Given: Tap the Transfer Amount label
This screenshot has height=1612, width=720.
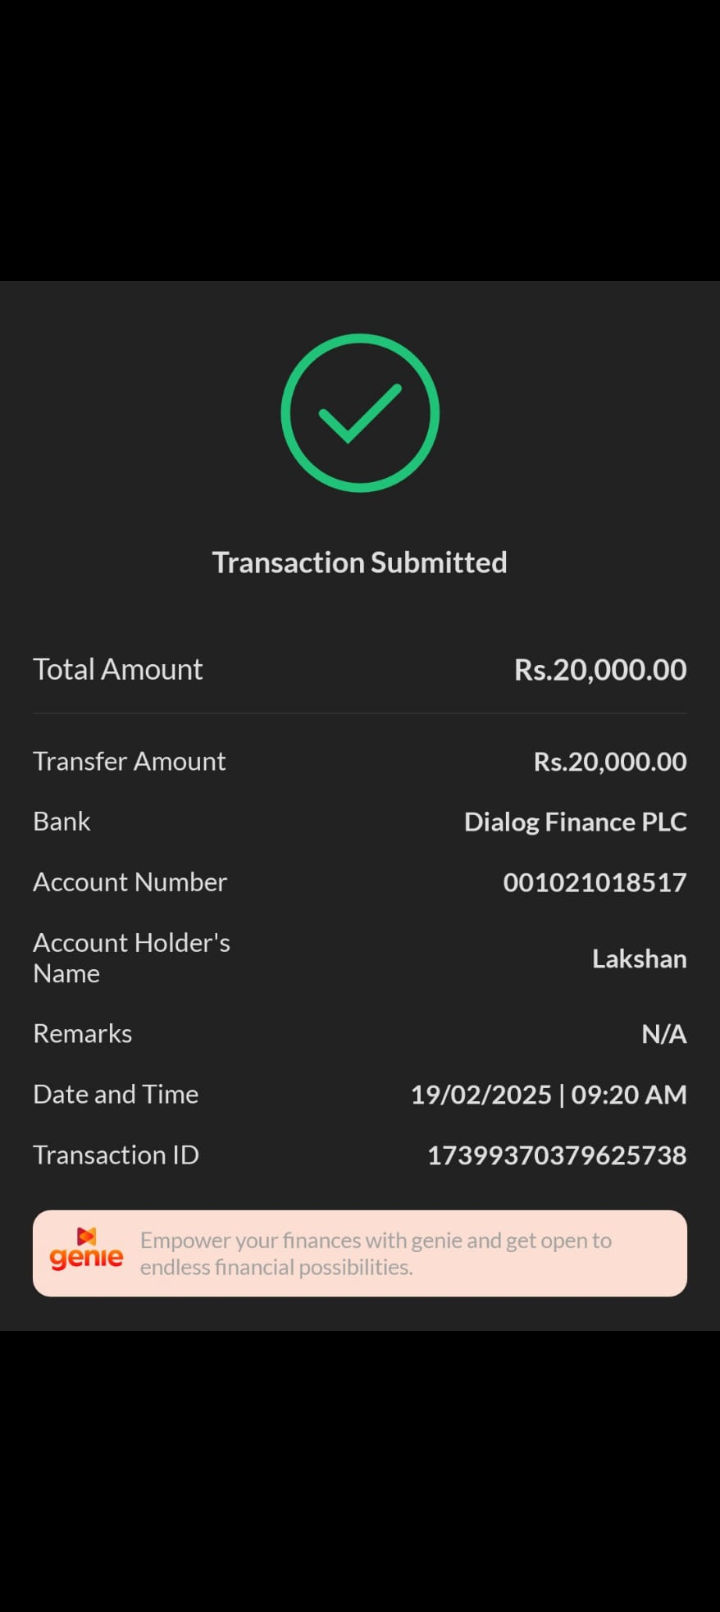Looking at the screenshot, I should coord(129,761).
